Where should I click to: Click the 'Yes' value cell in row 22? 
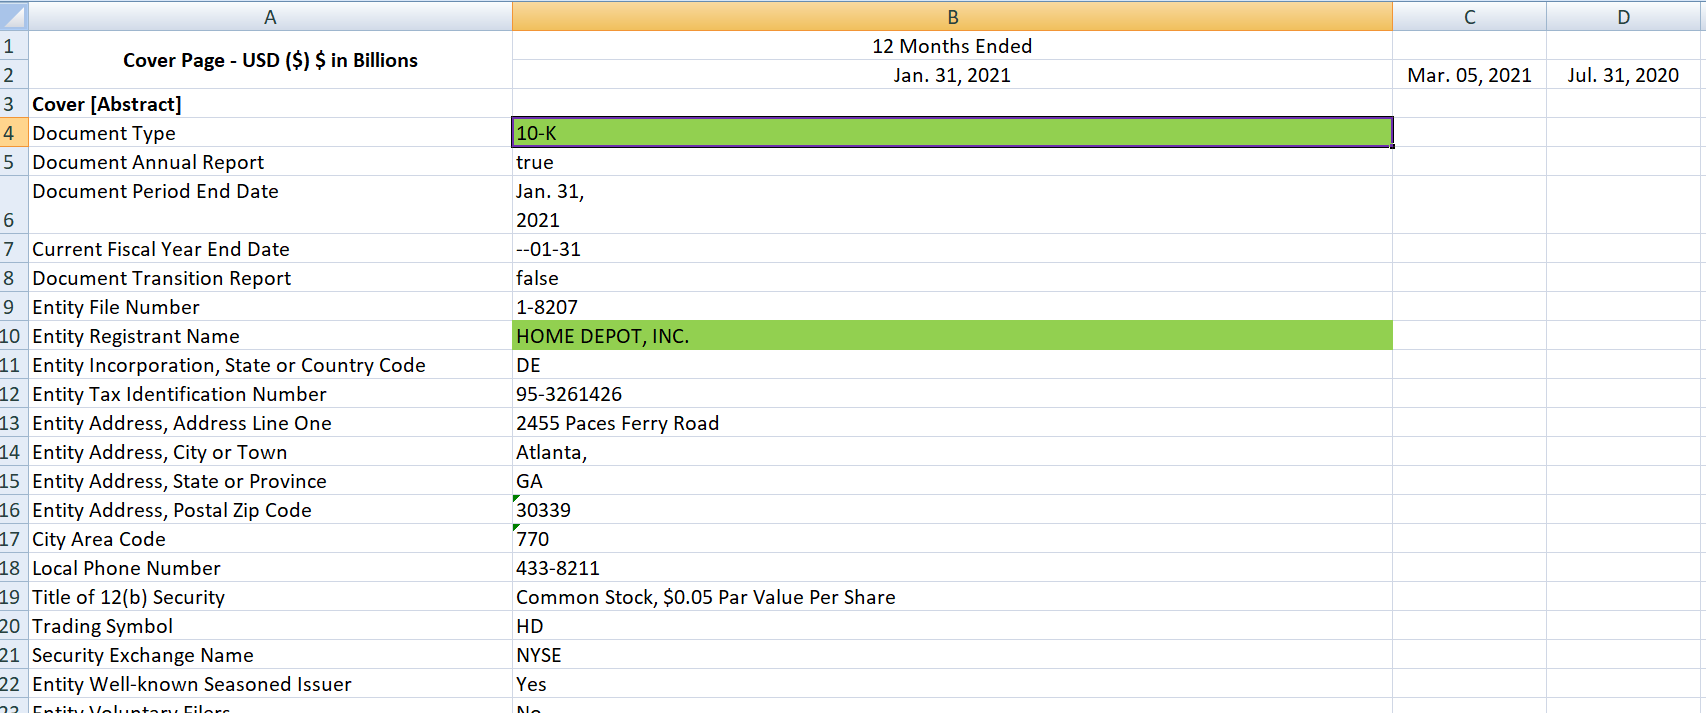[952, 684]
